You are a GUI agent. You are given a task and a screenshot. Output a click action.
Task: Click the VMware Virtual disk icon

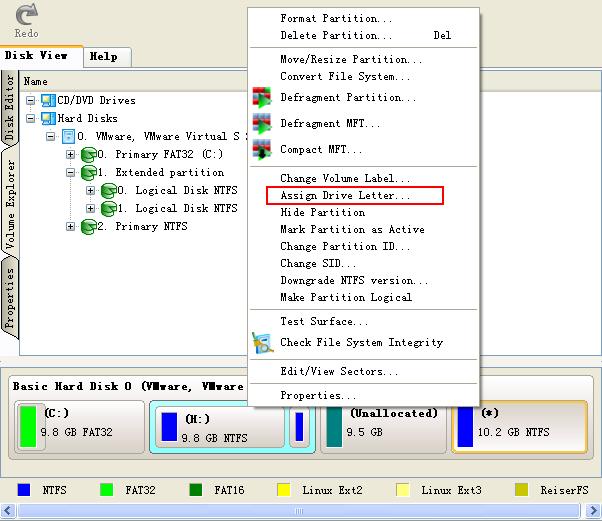point(68,136)
